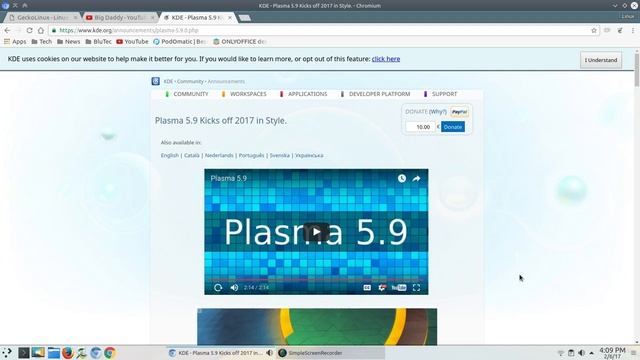Mute the video with the speaker icon
The width and height of the screenshot is (640, 360).
coord(234,287)
